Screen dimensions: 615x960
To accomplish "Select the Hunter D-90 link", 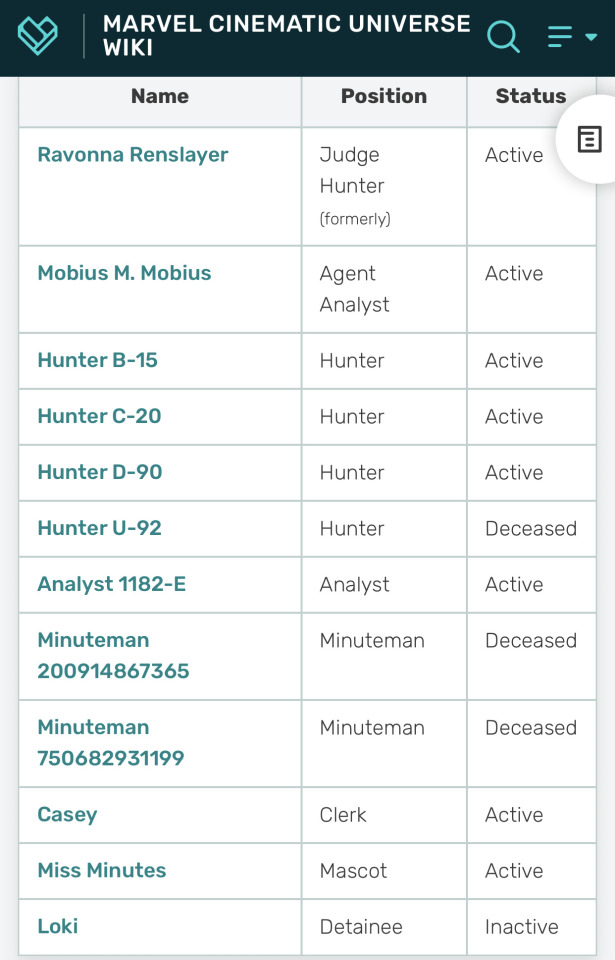I will (x=99, y=472).
